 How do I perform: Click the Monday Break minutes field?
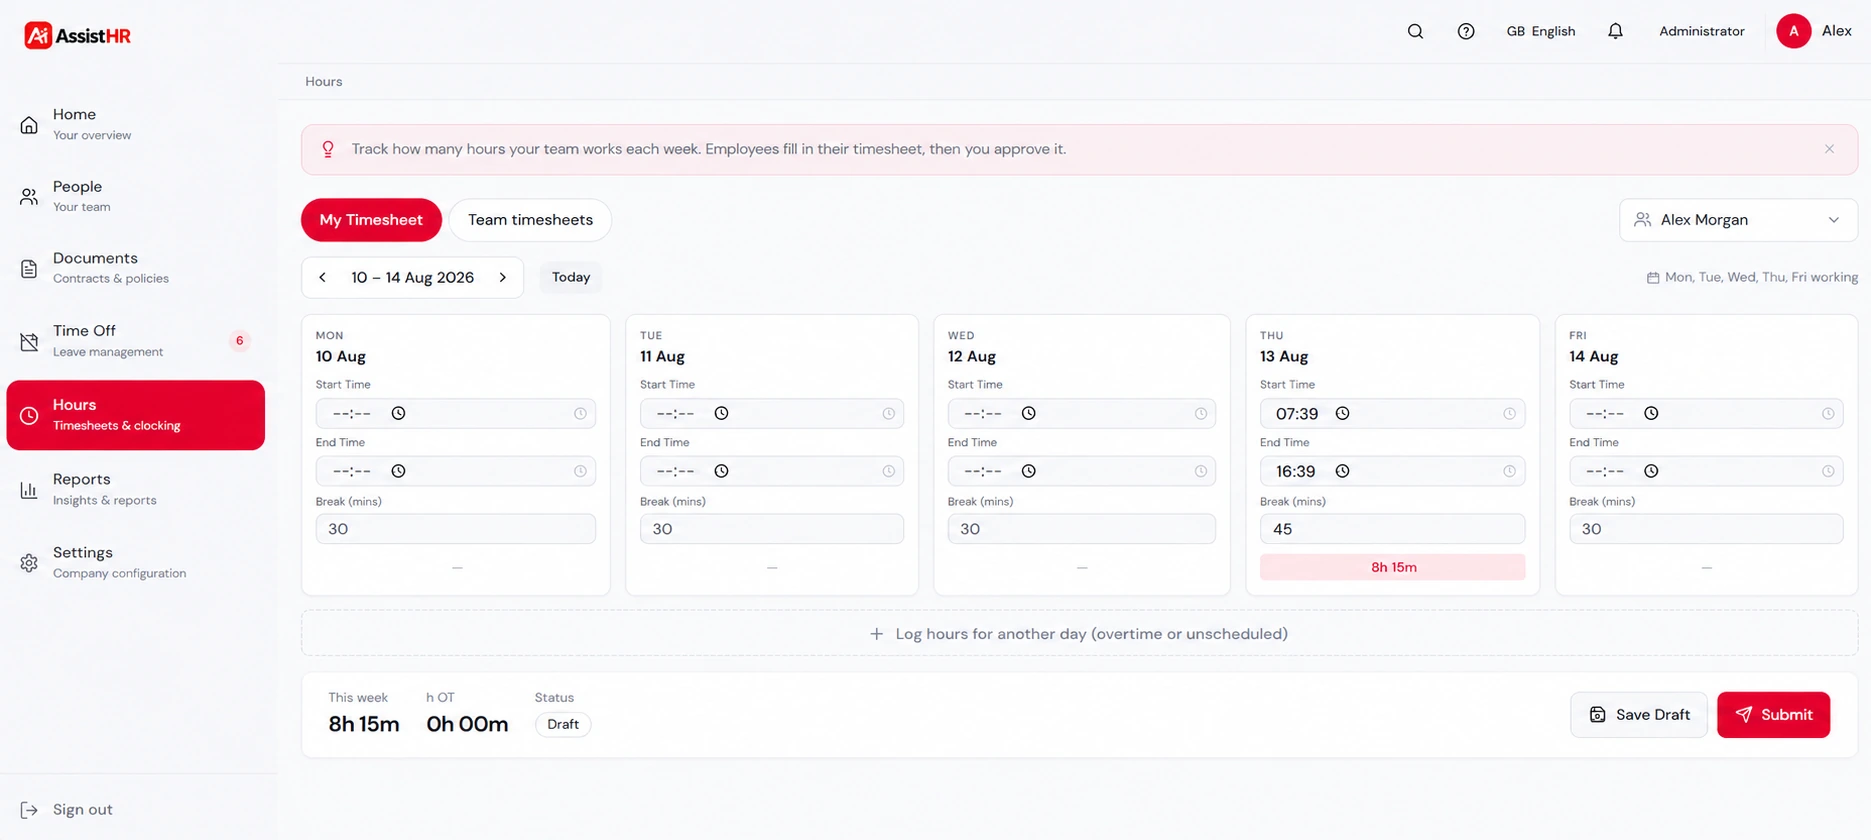pyautogui.click(x=456, y=529)
